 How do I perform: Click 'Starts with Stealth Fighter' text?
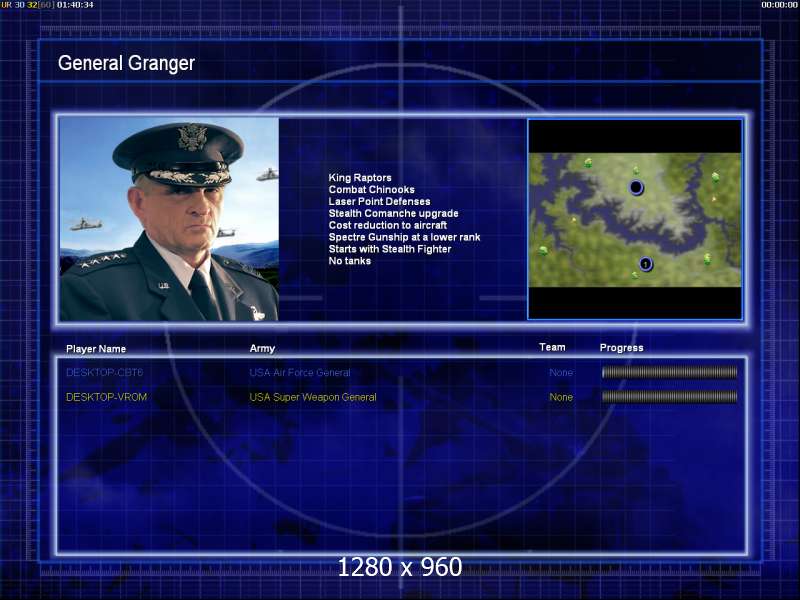point(390,249)
